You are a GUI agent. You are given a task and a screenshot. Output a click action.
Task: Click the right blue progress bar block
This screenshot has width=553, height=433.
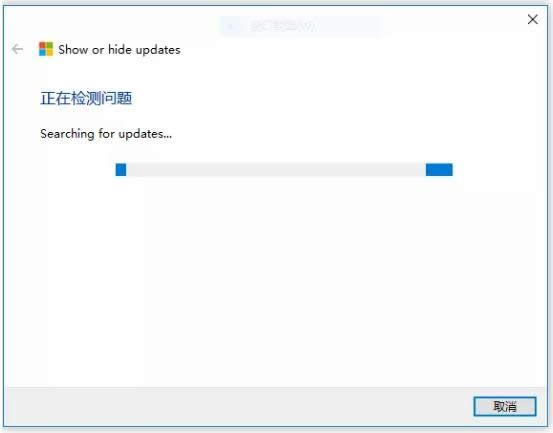(439, 170)
